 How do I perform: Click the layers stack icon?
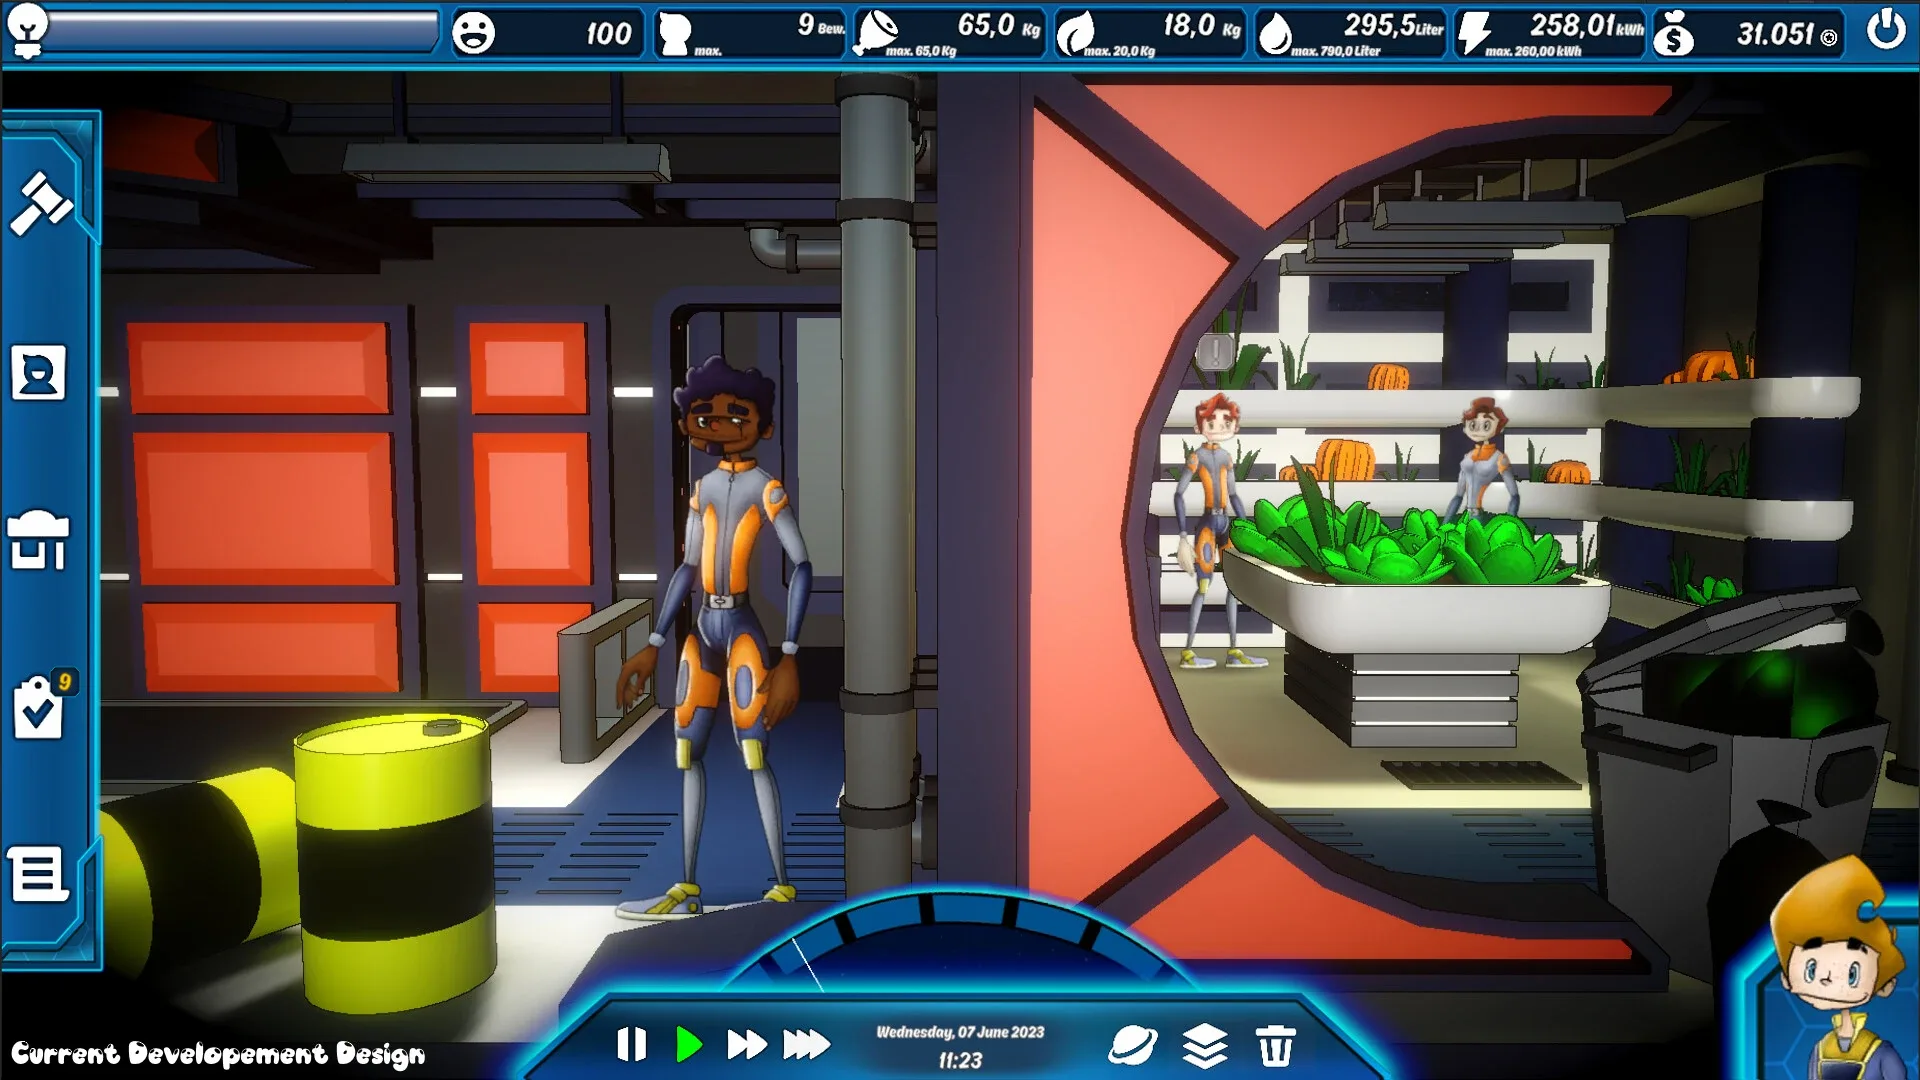1204,1046
